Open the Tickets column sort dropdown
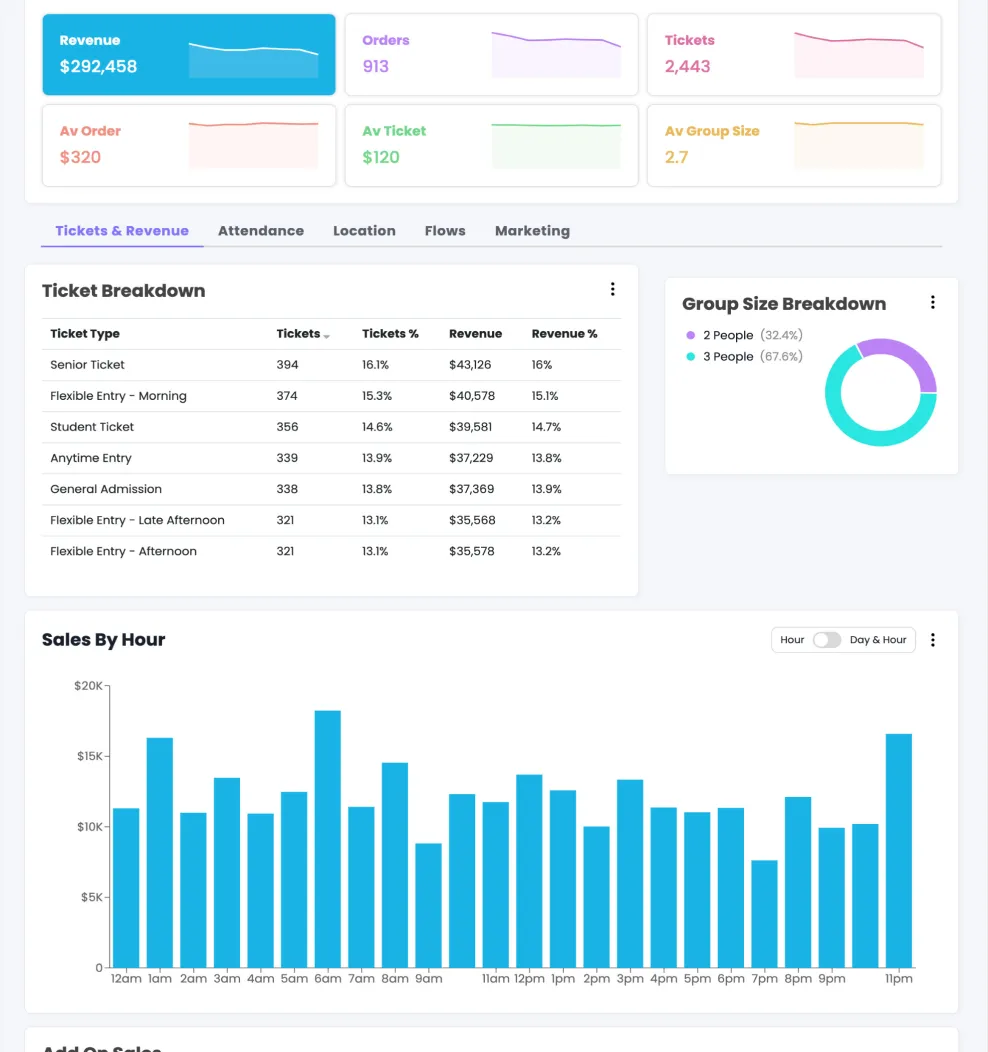 [327, 336]
